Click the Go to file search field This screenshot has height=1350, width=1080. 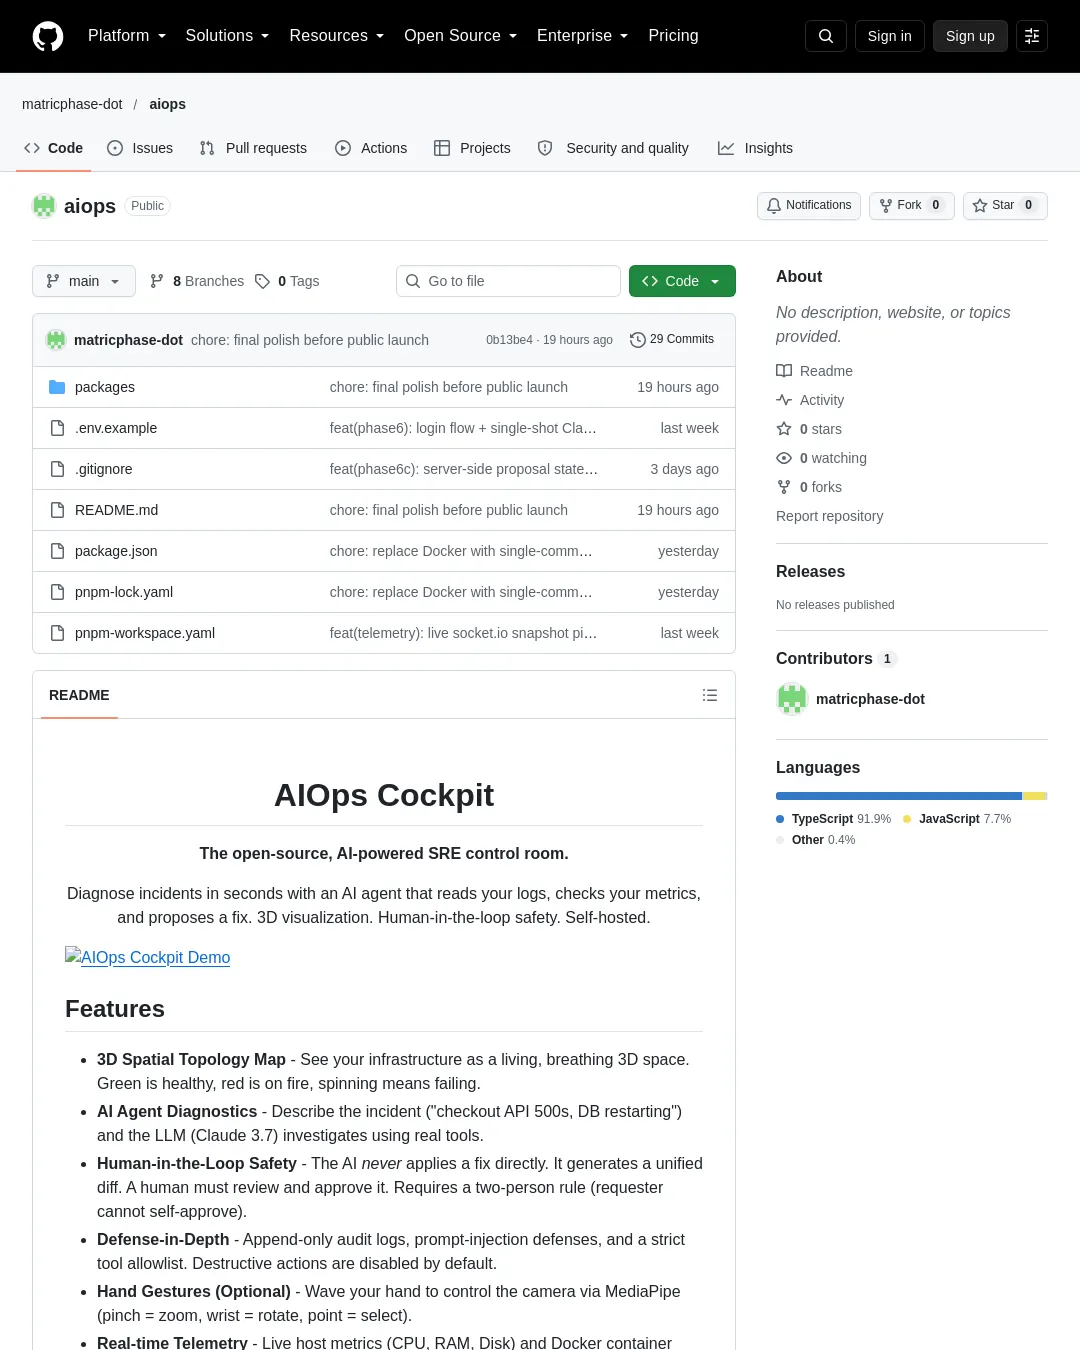tap(508, 281)
